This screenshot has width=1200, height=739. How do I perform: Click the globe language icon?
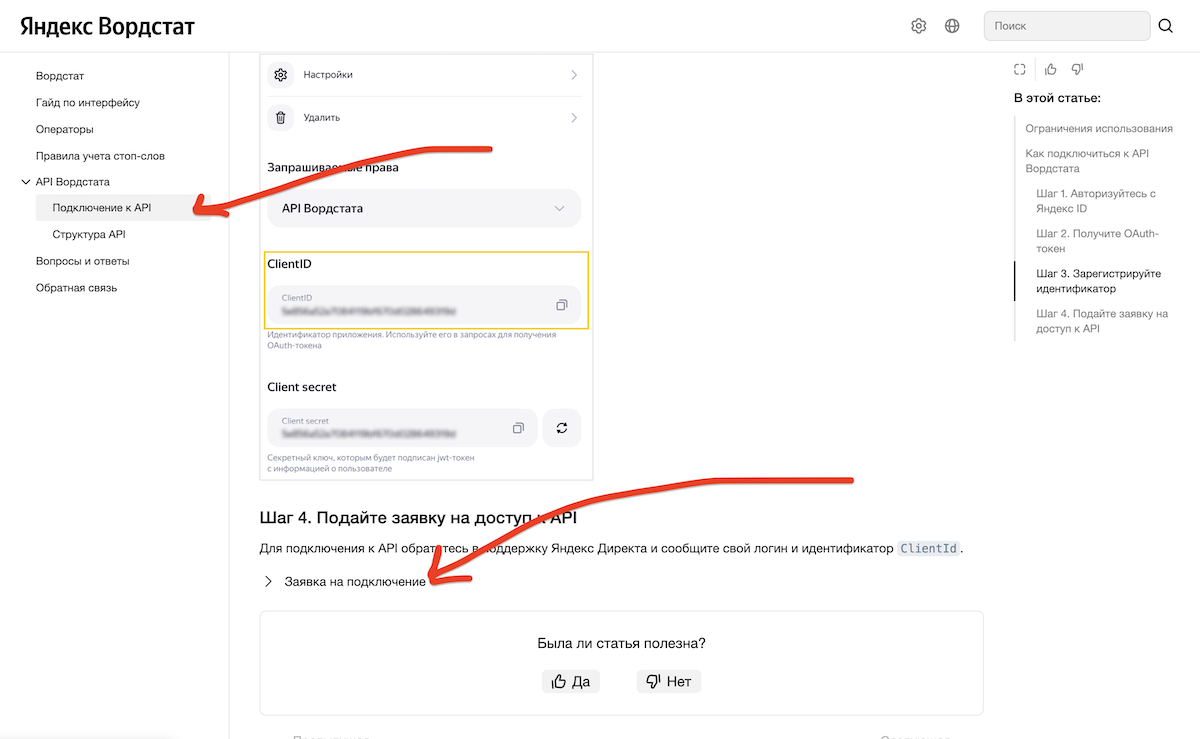tap(952, 26)
